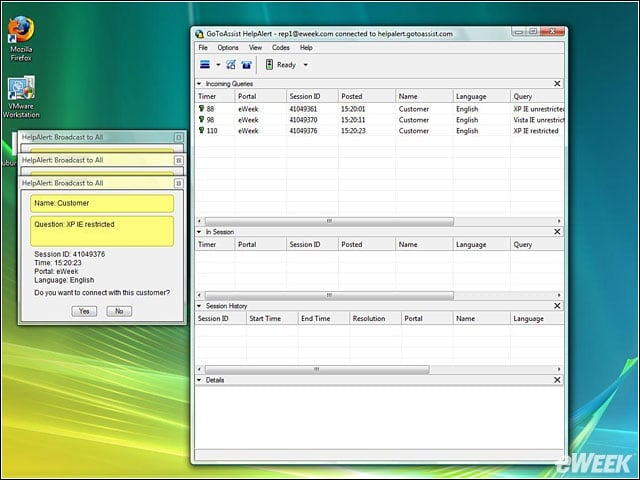Click the three-bars view layout icon in toolbar

[205, 64]
